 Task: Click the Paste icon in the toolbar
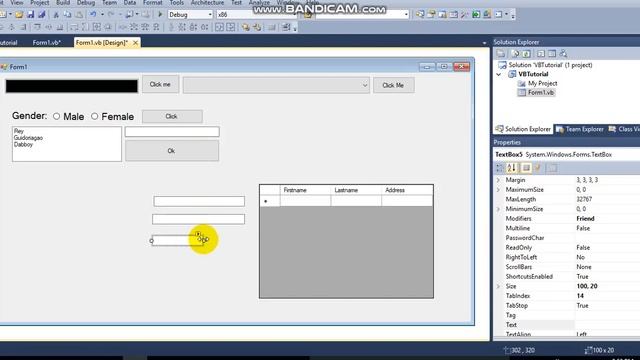[79, 15]
